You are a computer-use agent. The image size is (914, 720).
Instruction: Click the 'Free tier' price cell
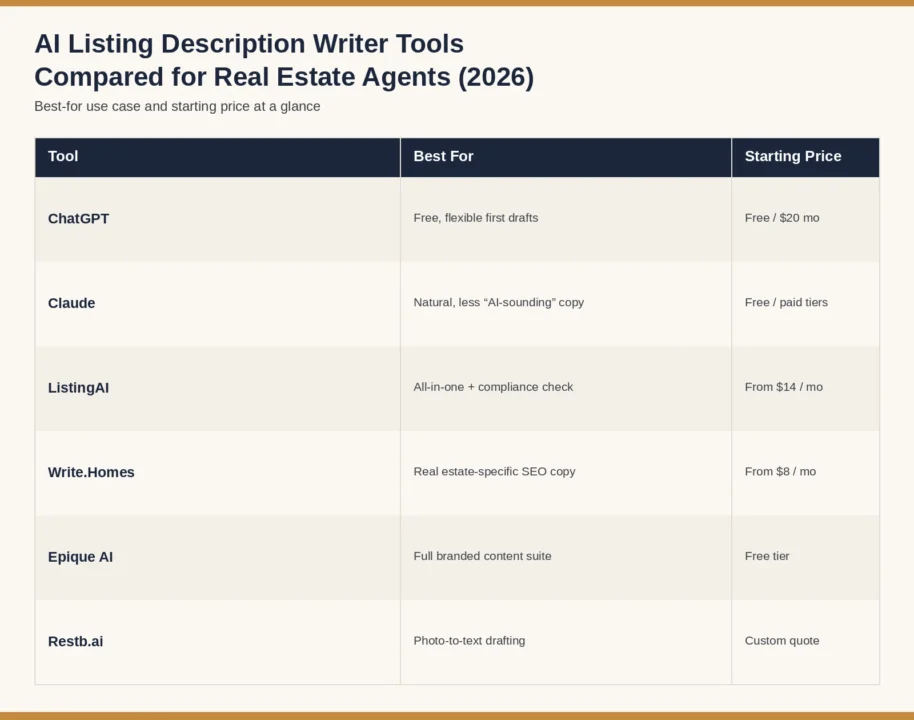(x=806, y=557)
